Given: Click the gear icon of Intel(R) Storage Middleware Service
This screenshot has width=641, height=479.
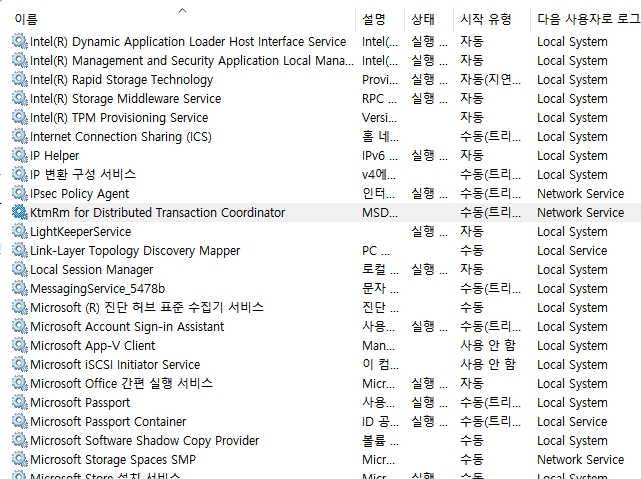Looking at the screenshot, I should pos(20,98).
